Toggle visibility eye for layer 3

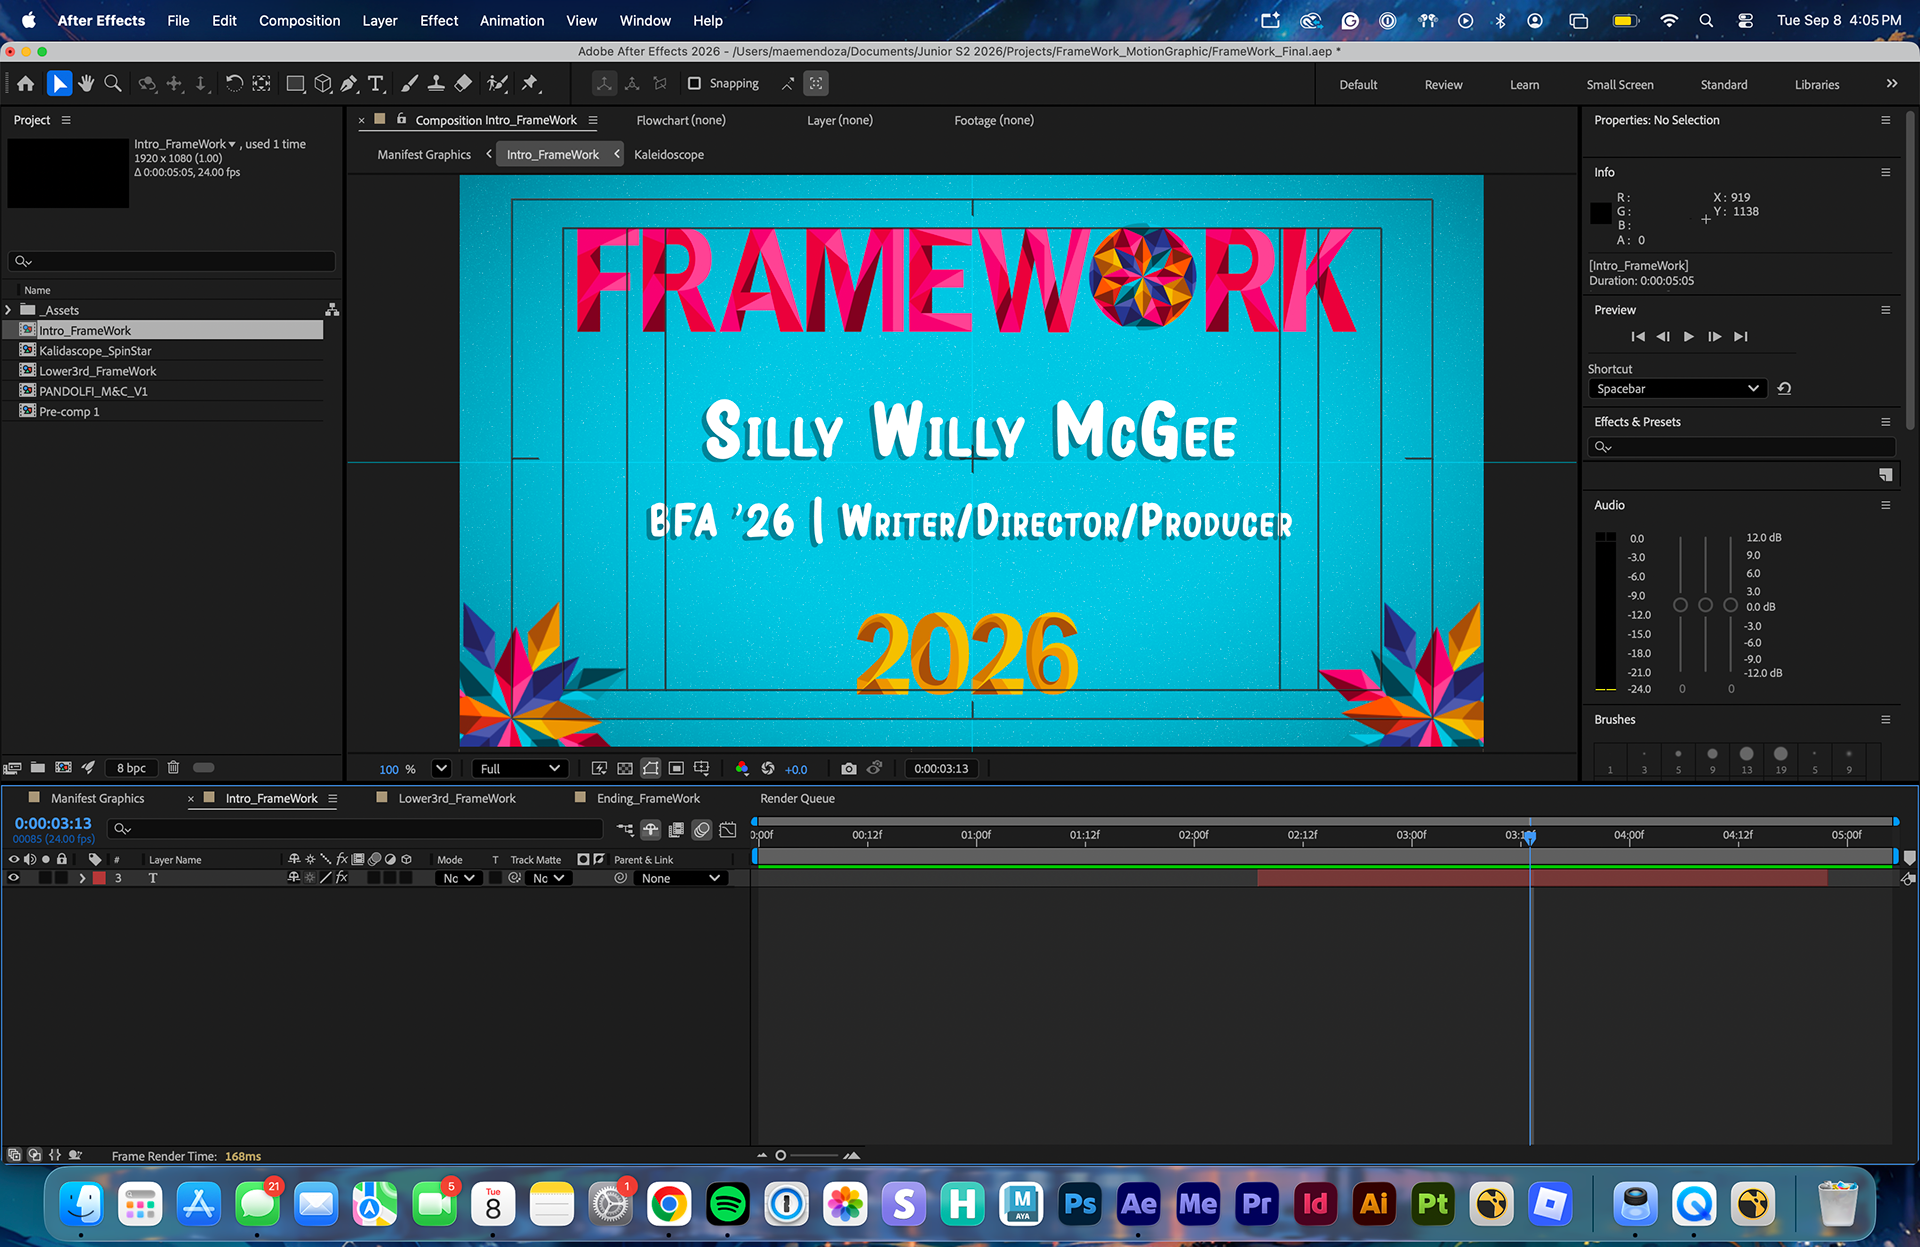point(14,878)
